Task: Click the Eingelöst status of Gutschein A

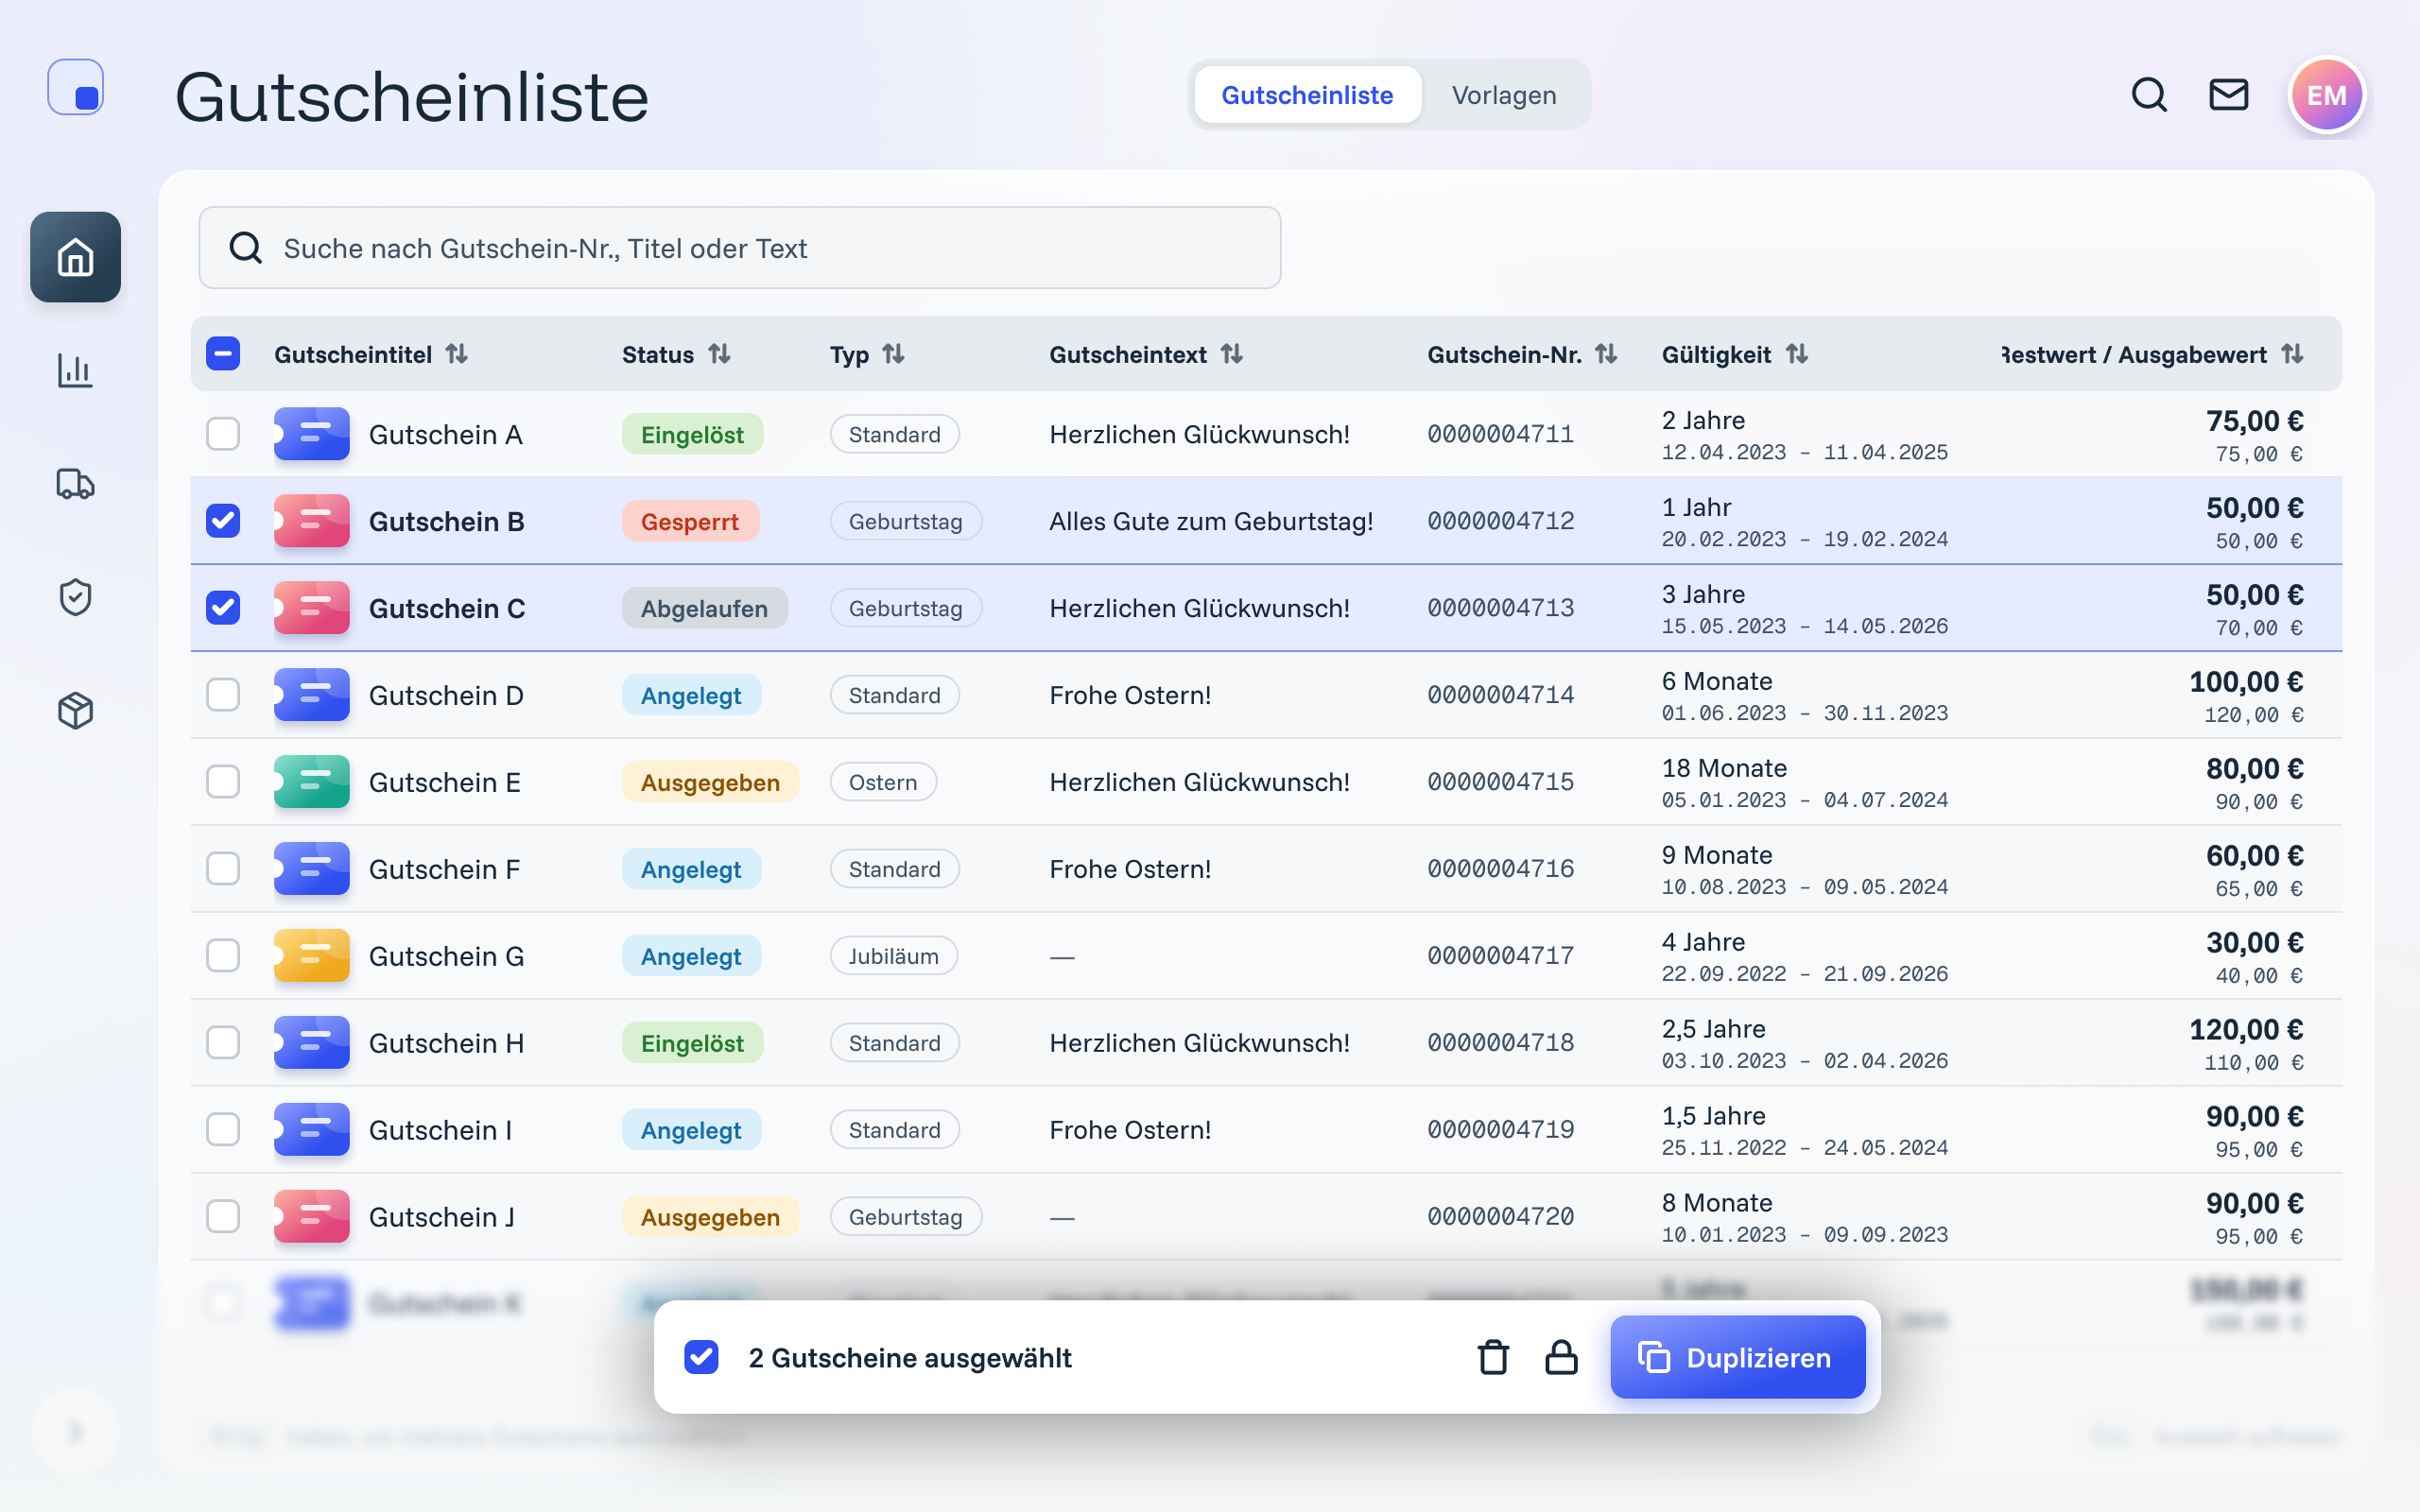Action: (x=692, y=434)
